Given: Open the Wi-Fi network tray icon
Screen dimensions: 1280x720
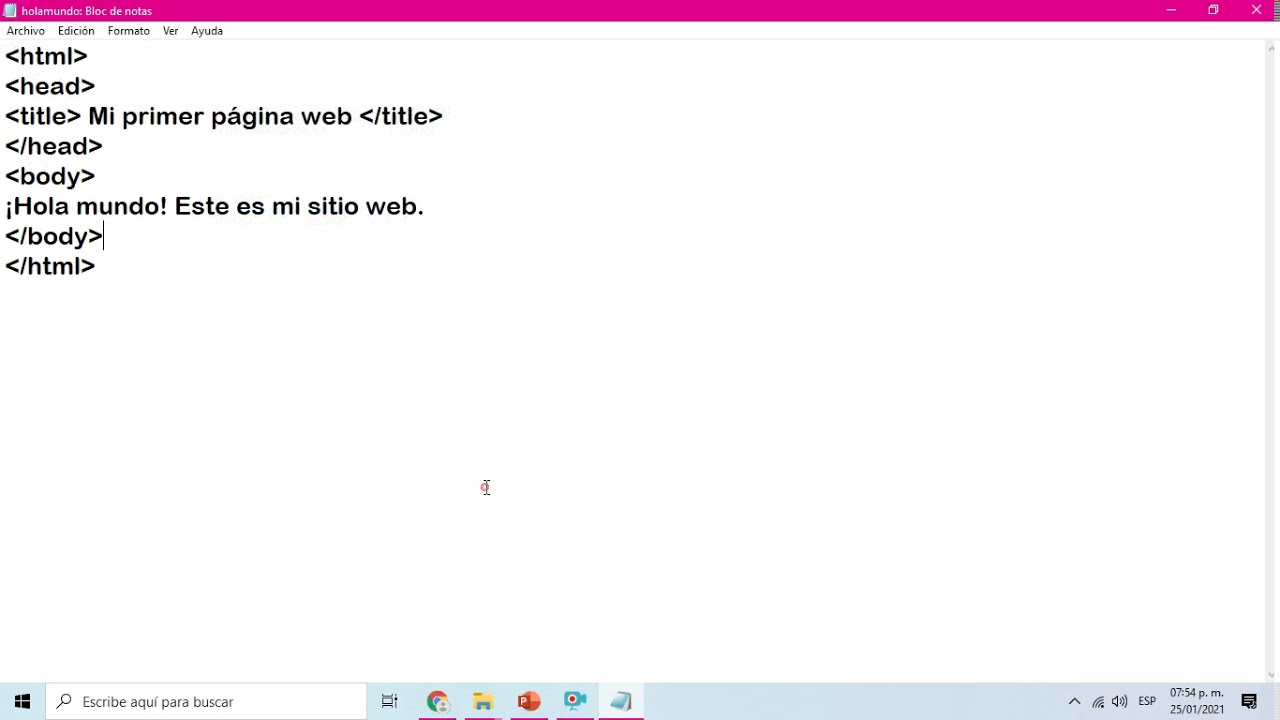Looking at the screenshot, I should click(1098, 702).
